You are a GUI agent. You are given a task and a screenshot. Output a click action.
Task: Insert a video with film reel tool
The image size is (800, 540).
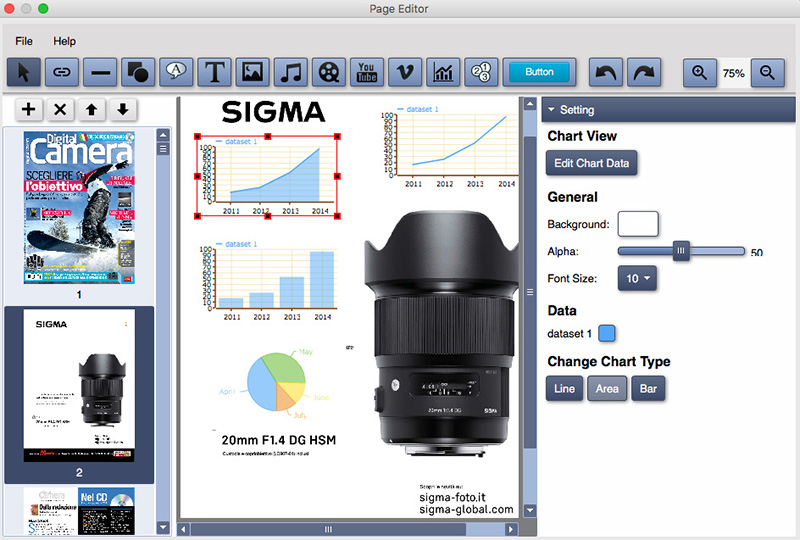pos(329,72)
